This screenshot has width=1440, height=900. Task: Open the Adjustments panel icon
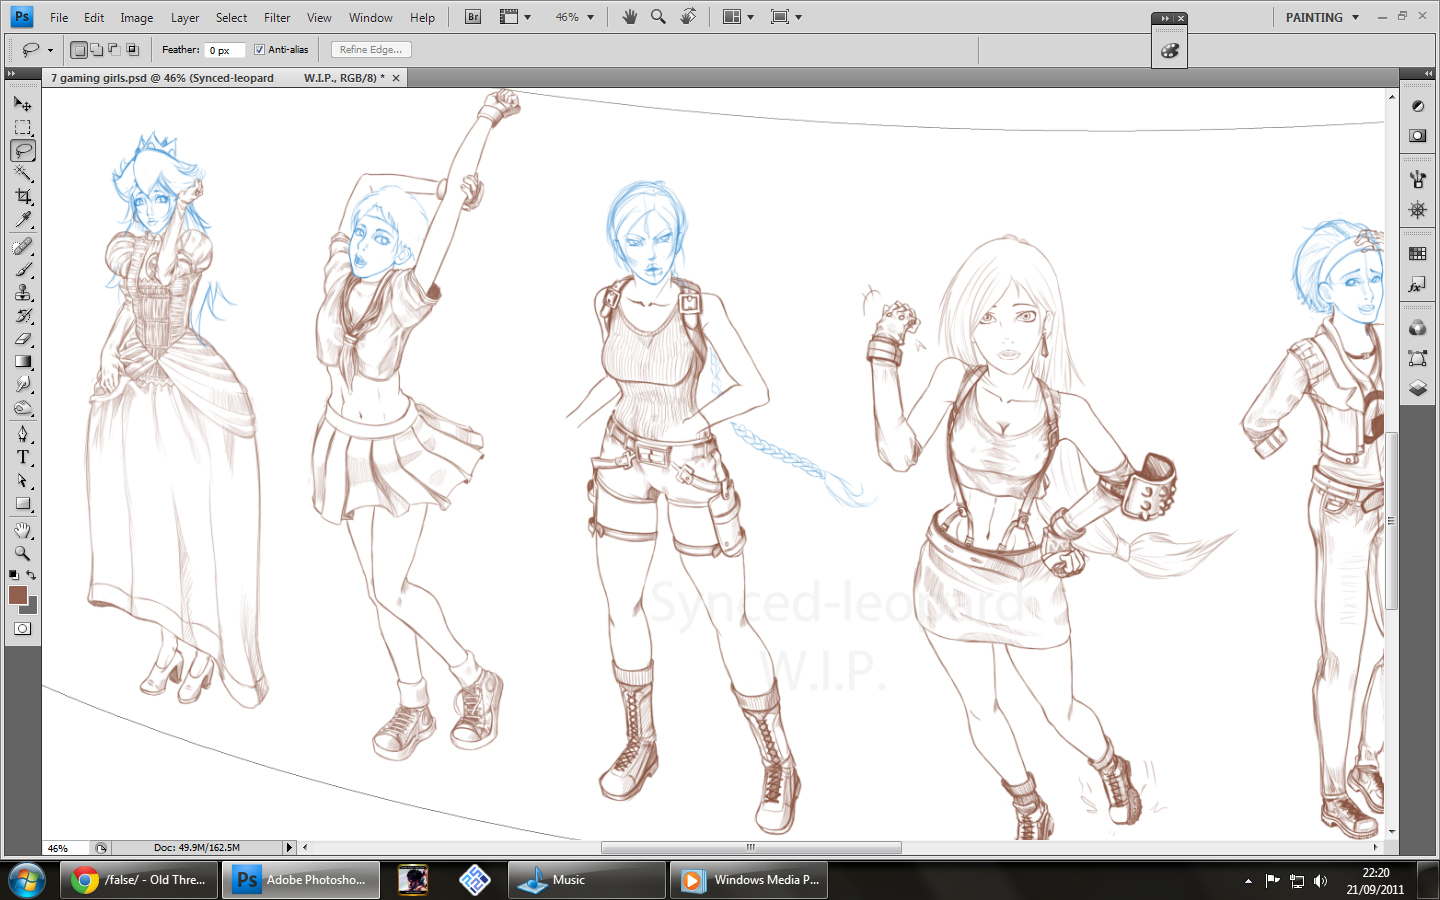[x=1417, y=106]
